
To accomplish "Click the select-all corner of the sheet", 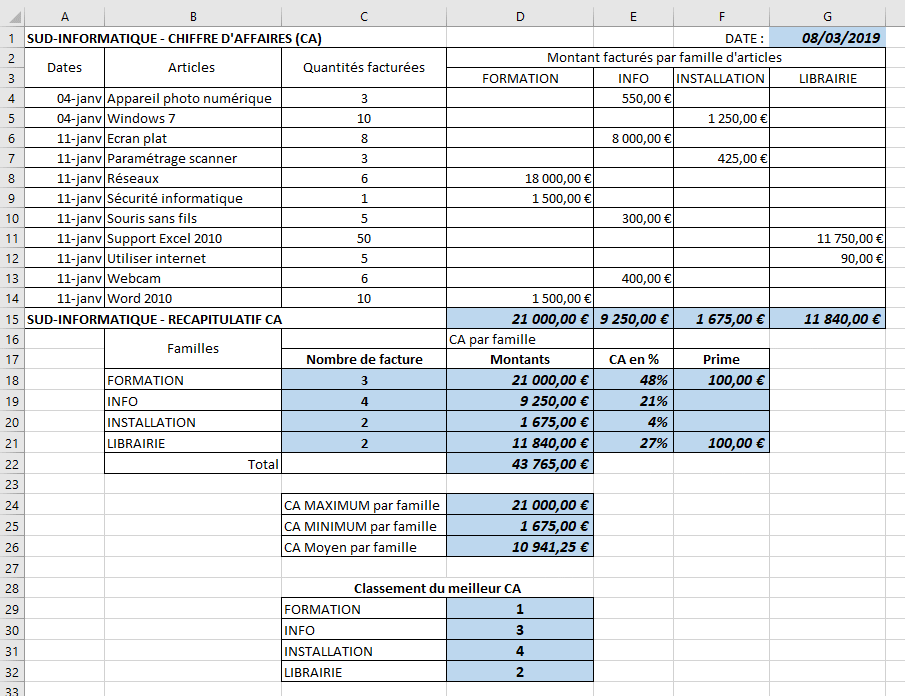I will 12,16.
